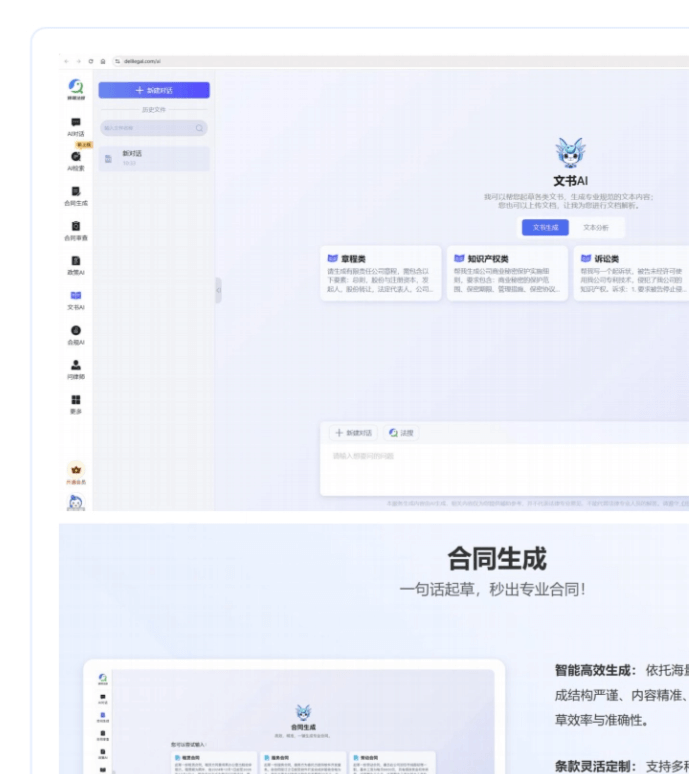689x774 pixels.
Task: Click the 智能高效生成 paragraph heading
Action: click(x=596, y=670)
